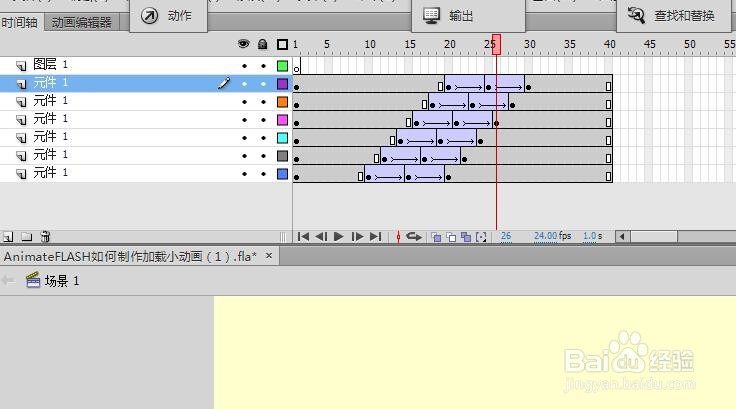
Task: Click the horizontal timeline scrollbar thumb
Action: 654,237
